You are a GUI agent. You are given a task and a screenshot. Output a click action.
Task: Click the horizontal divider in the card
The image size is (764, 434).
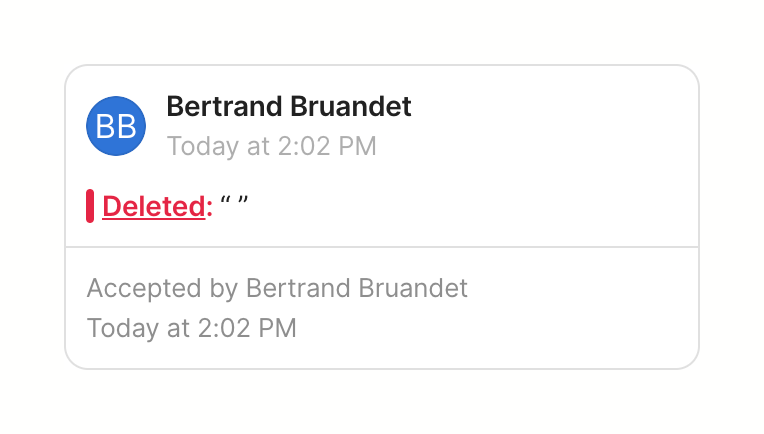tap(382, 246)
